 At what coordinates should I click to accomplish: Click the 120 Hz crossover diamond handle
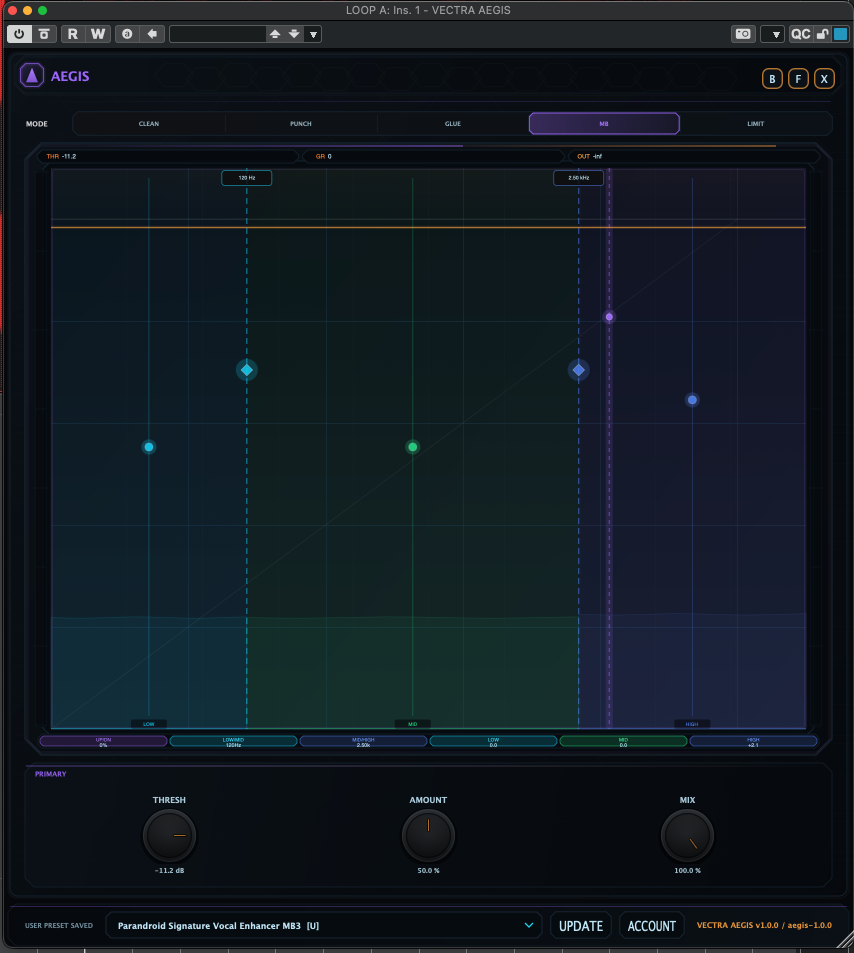247,370
